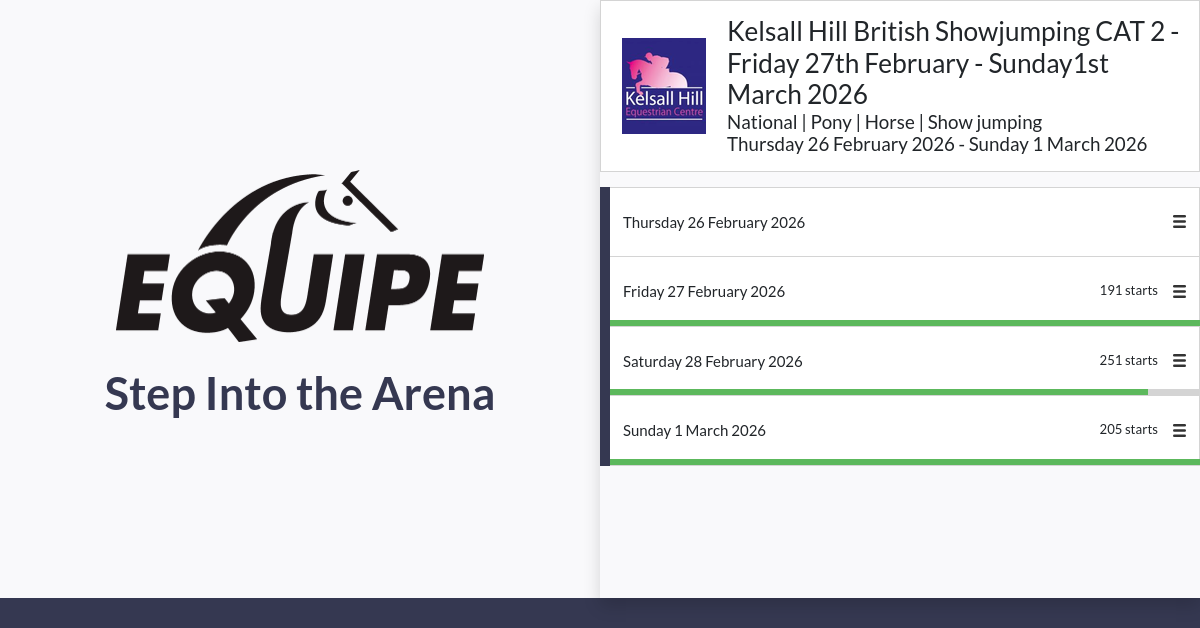Expand the Thursday 26 February 2026 row

coord(714,222)
